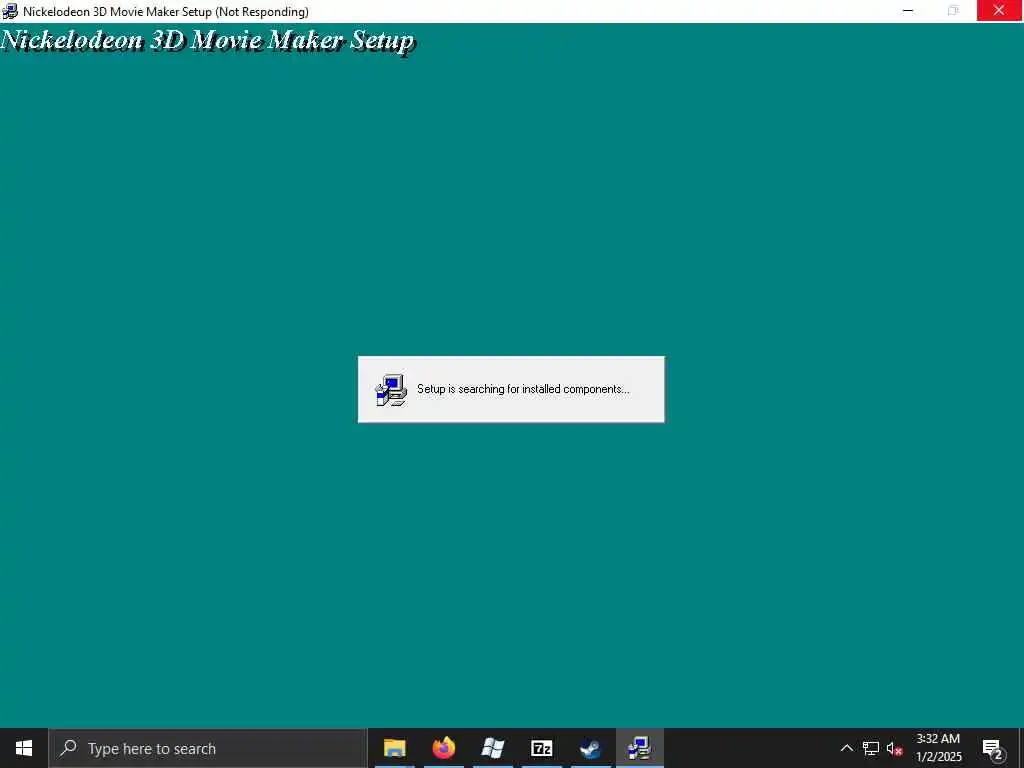Launch Firefox from the taskbar

[443, 748]
